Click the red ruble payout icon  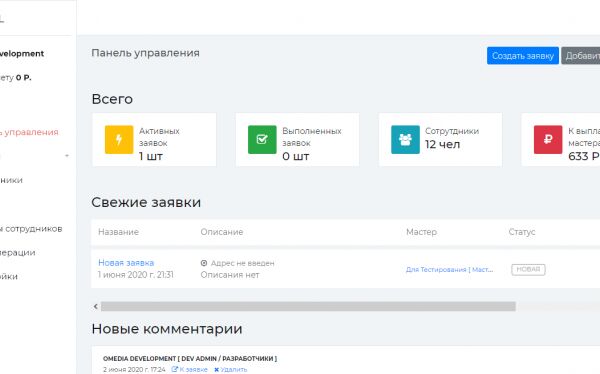coord(548,139)
